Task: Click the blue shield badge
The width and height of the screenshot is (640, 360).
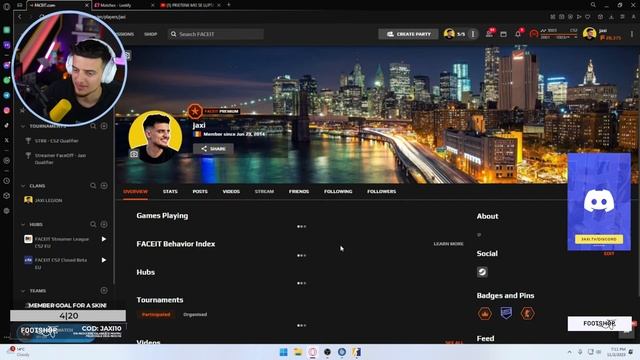Action: 506,313
